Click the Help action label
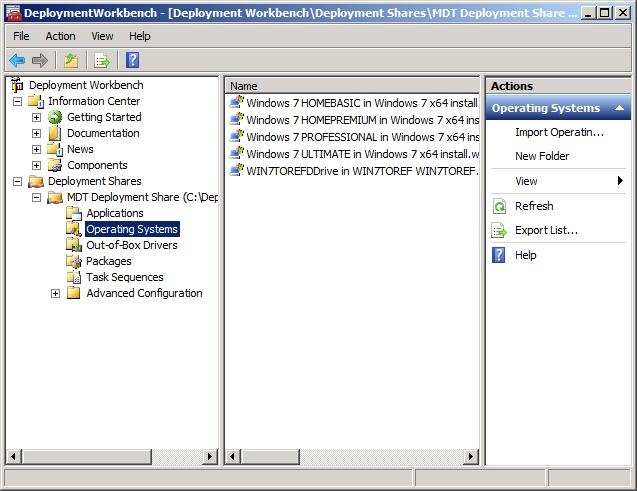637x491 pixels. (x=525, y=255)
